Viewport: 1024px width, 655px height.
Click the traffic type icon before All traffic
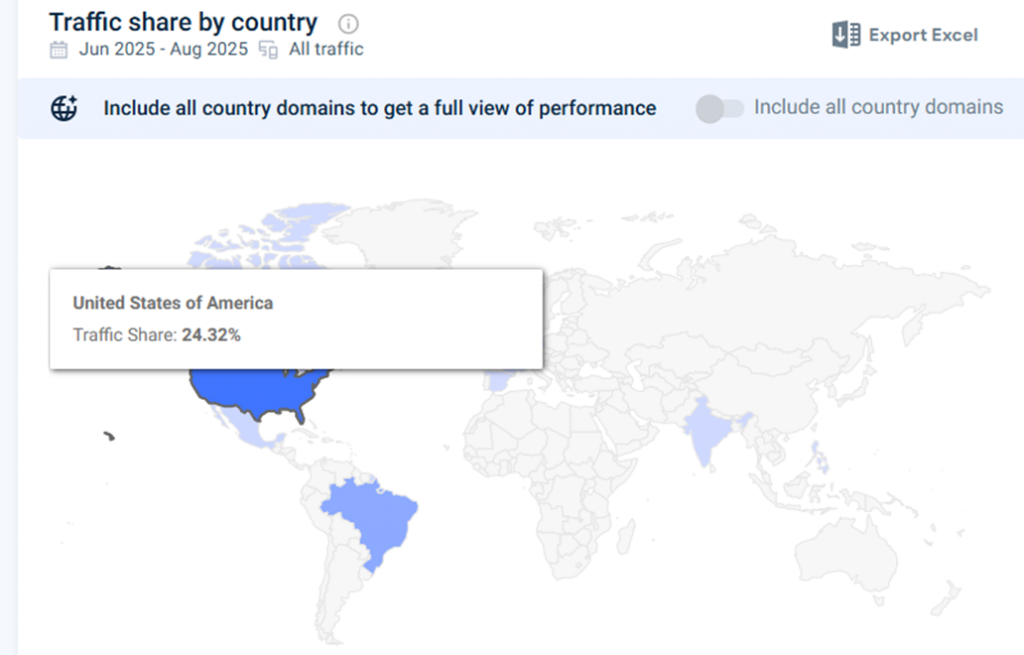(268, 49)
